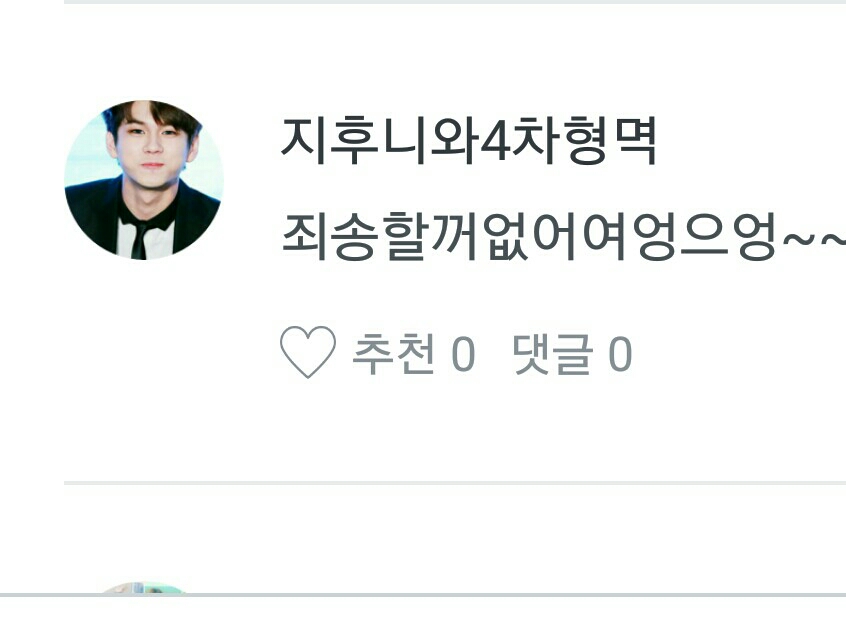Click the 형멱 ending of the username
This screenshot has height=635, width=846.
[x=611, y=141]
